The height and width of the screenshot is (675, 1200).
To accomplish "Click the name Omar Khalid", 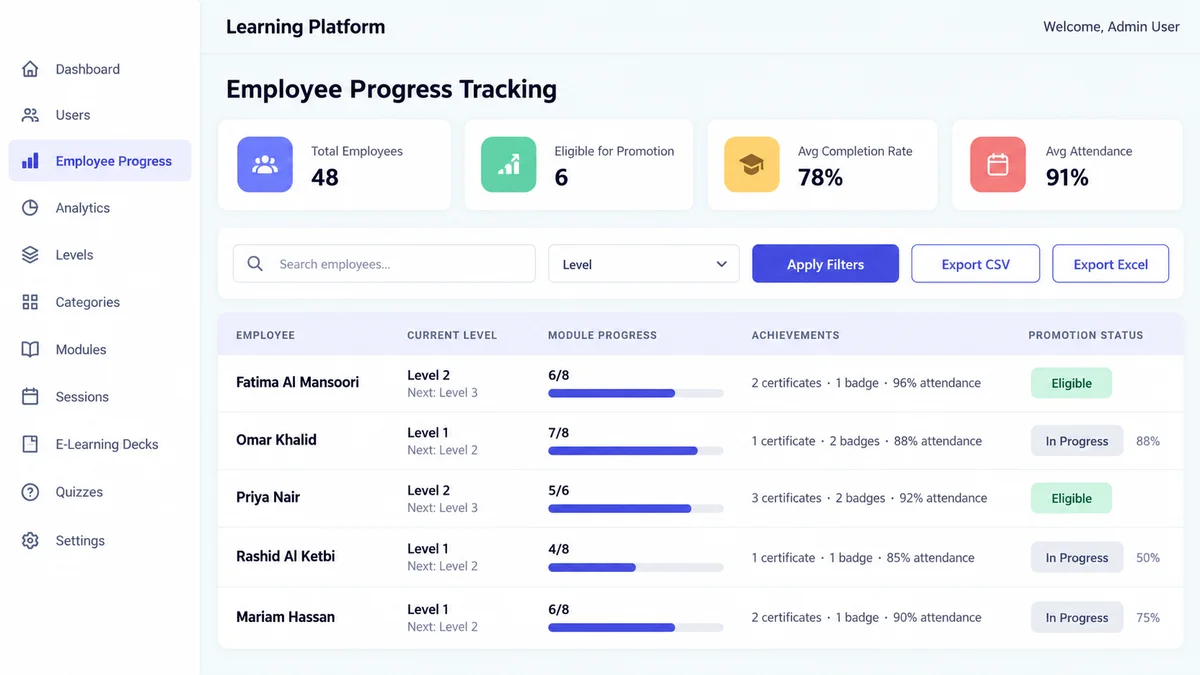I will [x=275, y=440].
